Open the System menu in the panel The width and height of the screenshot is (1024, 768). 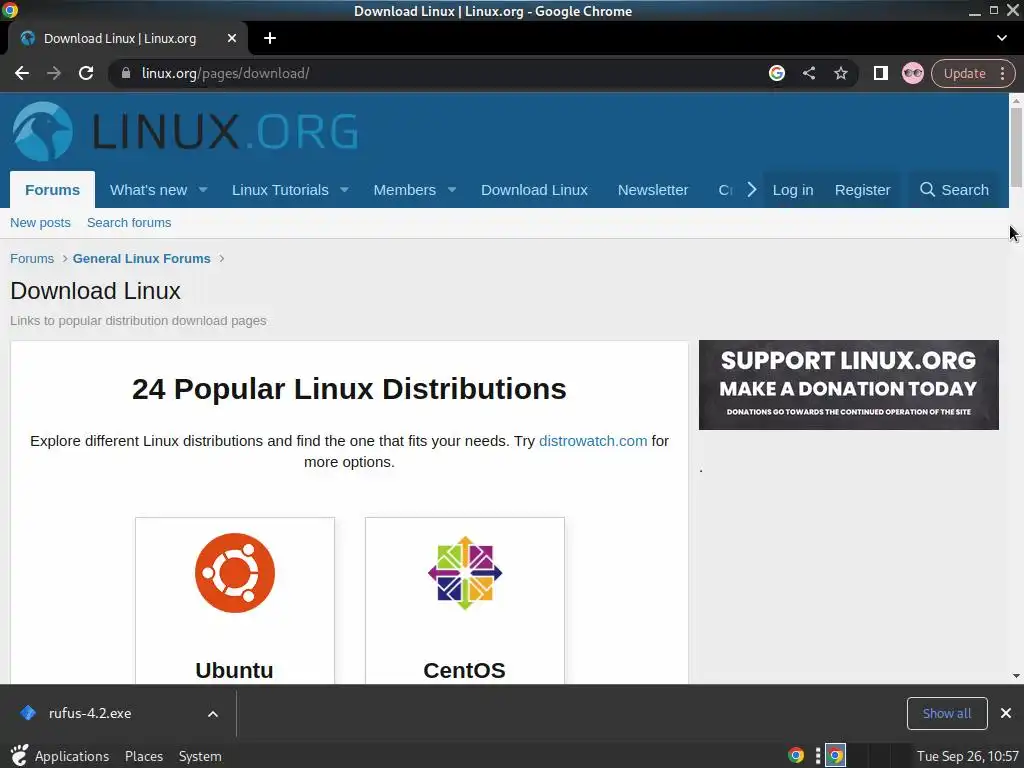tap(200, 756)
